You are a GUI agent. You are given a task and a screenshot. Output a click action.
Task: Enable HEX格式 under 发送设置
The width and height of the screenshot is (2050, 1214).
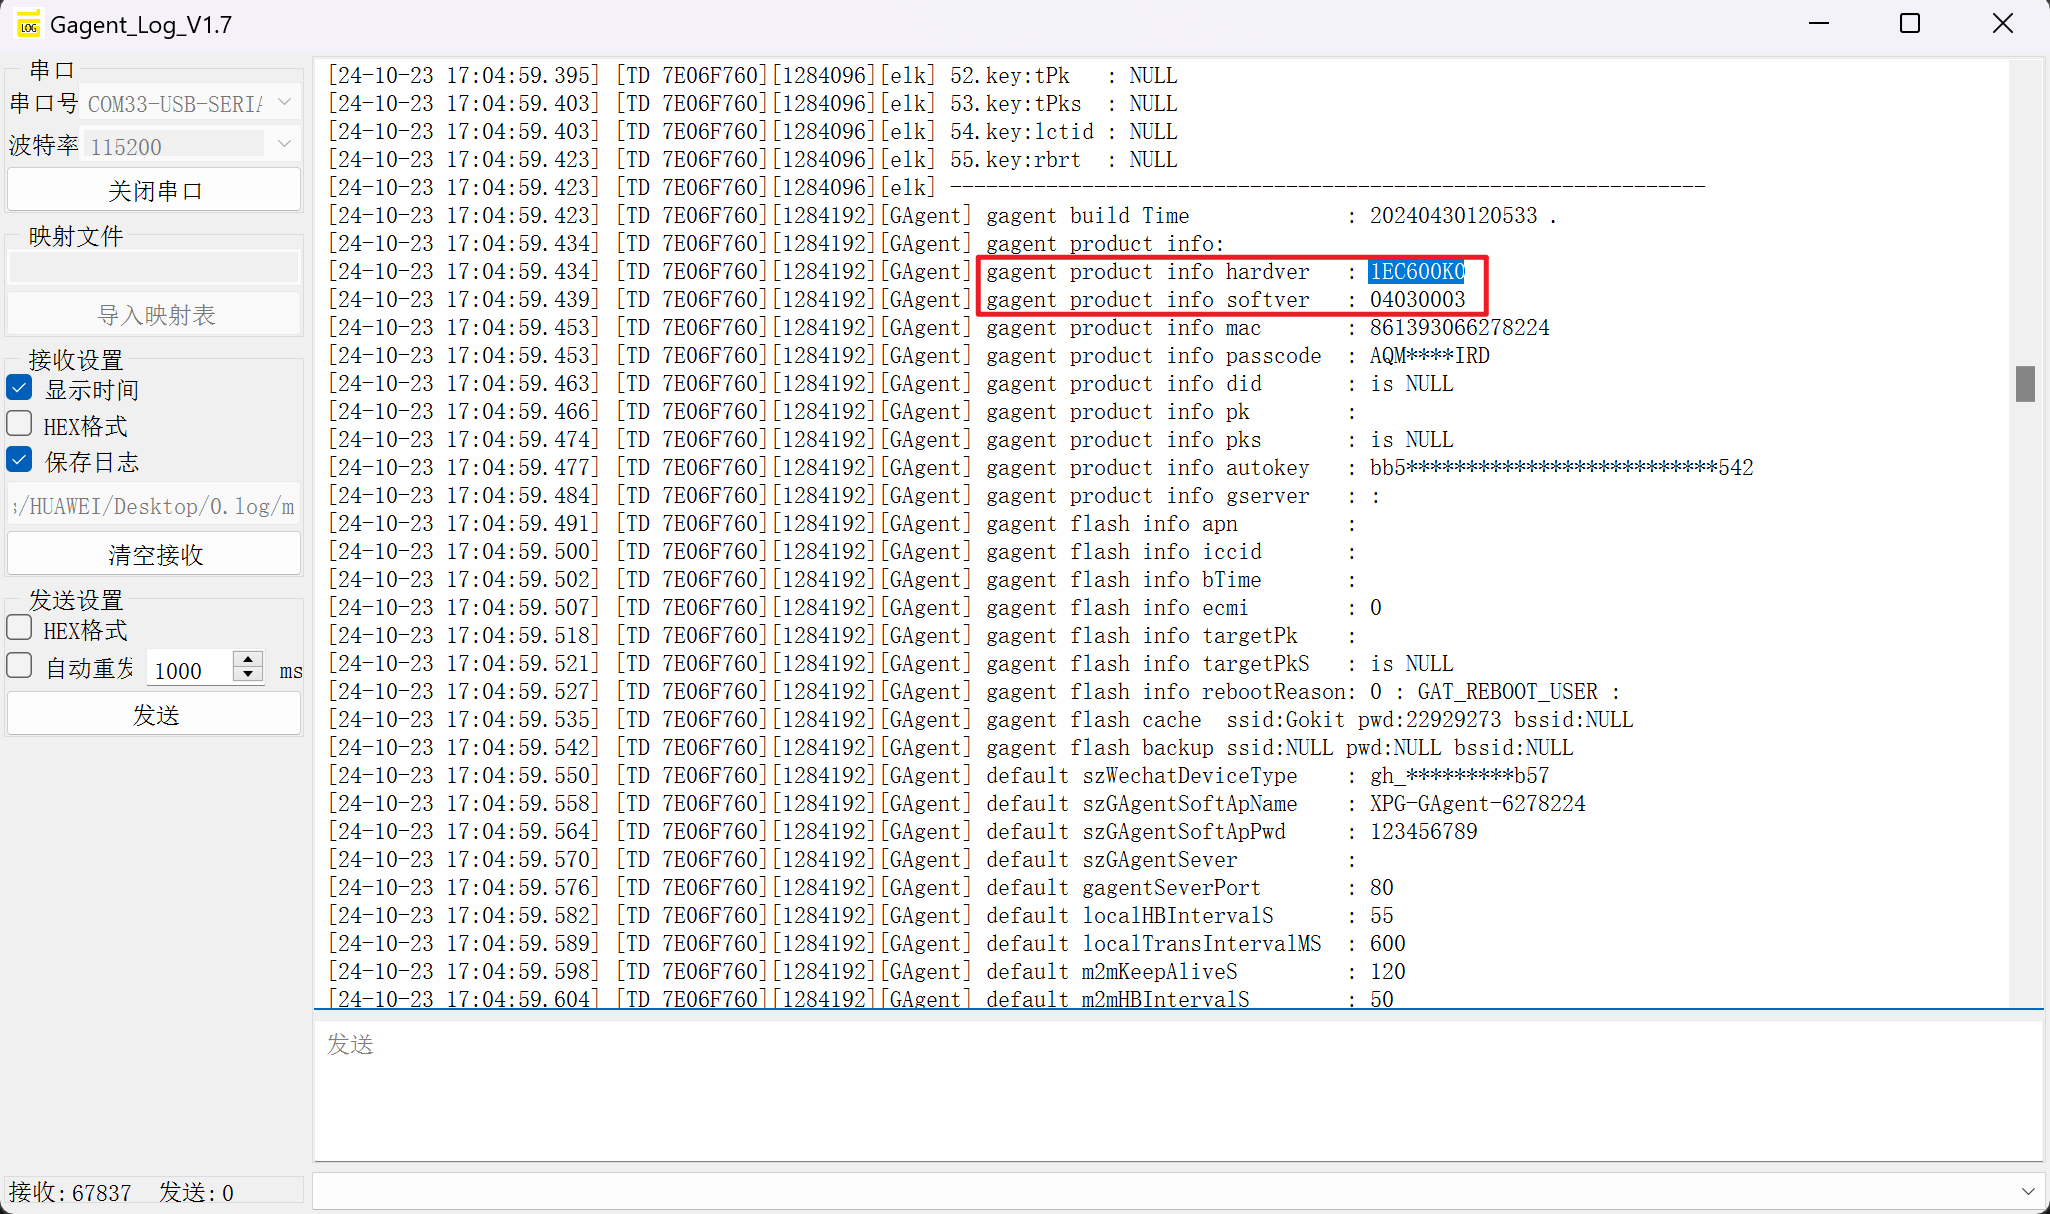click(x=20, y=628)
